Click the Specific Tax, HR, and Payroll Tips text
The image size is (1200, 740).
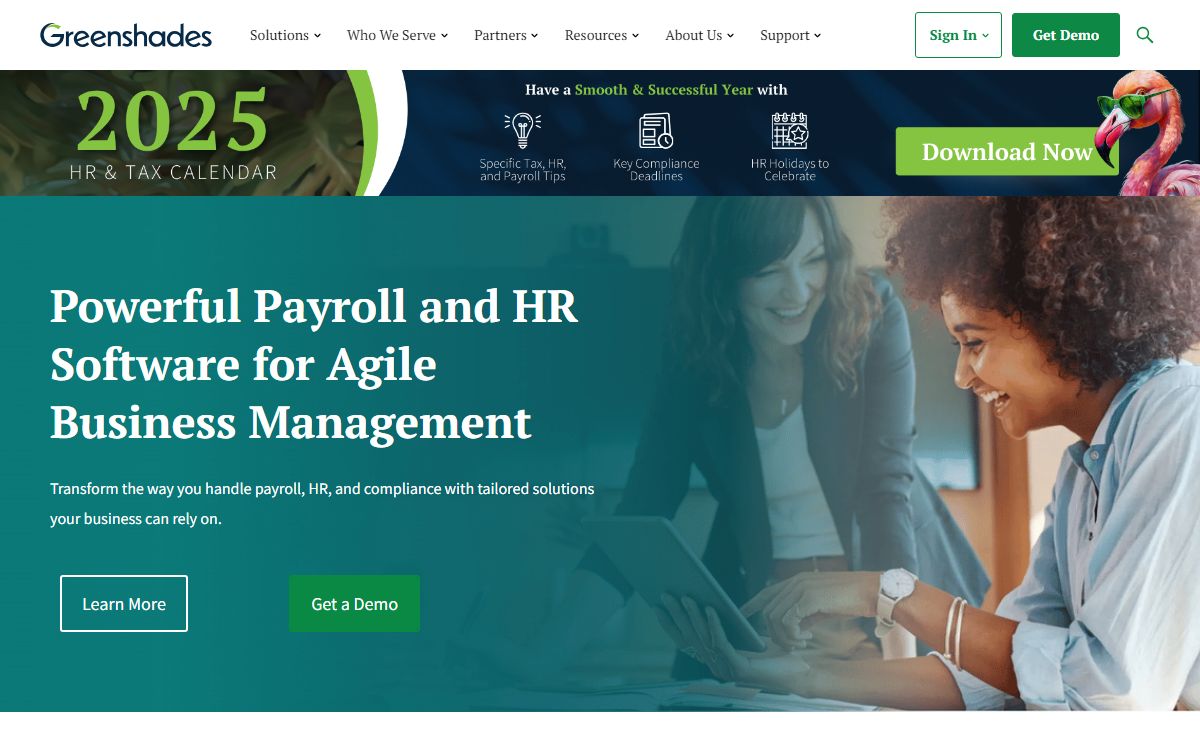click(x=522, y=170)
